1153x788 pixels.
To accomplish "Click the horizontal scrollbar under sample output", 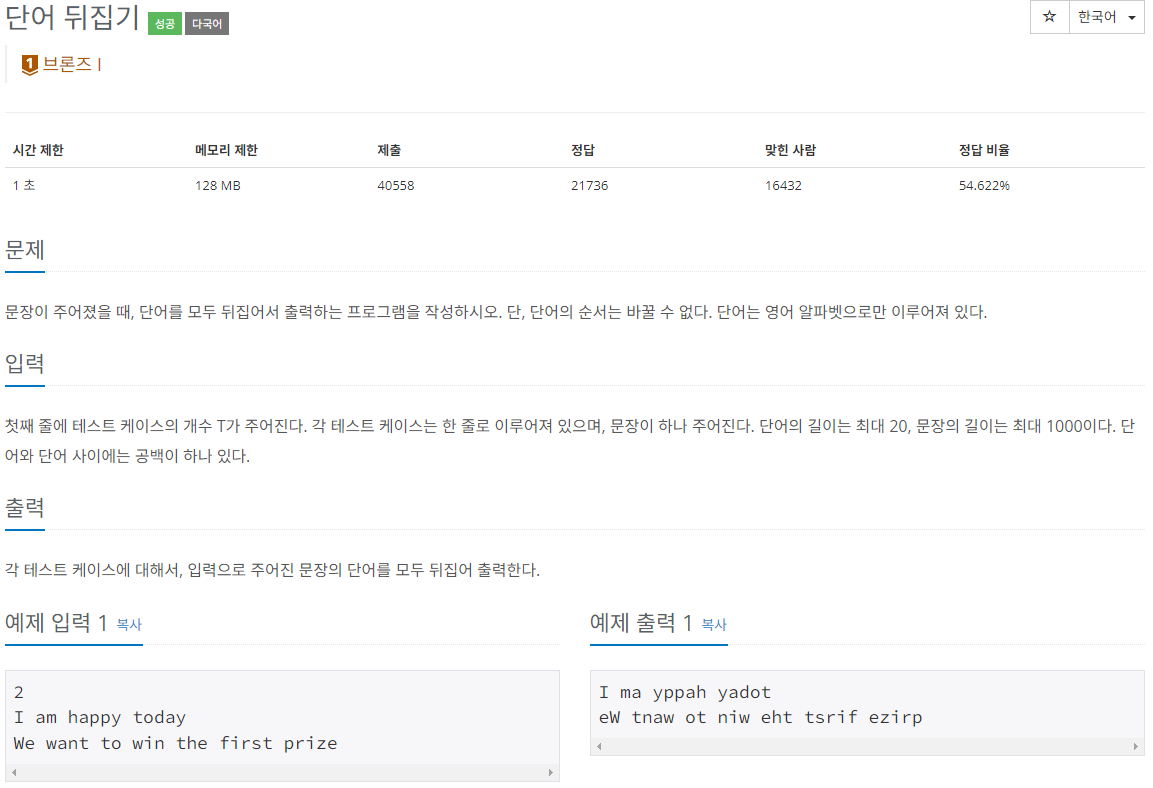I will pos(868,746).
